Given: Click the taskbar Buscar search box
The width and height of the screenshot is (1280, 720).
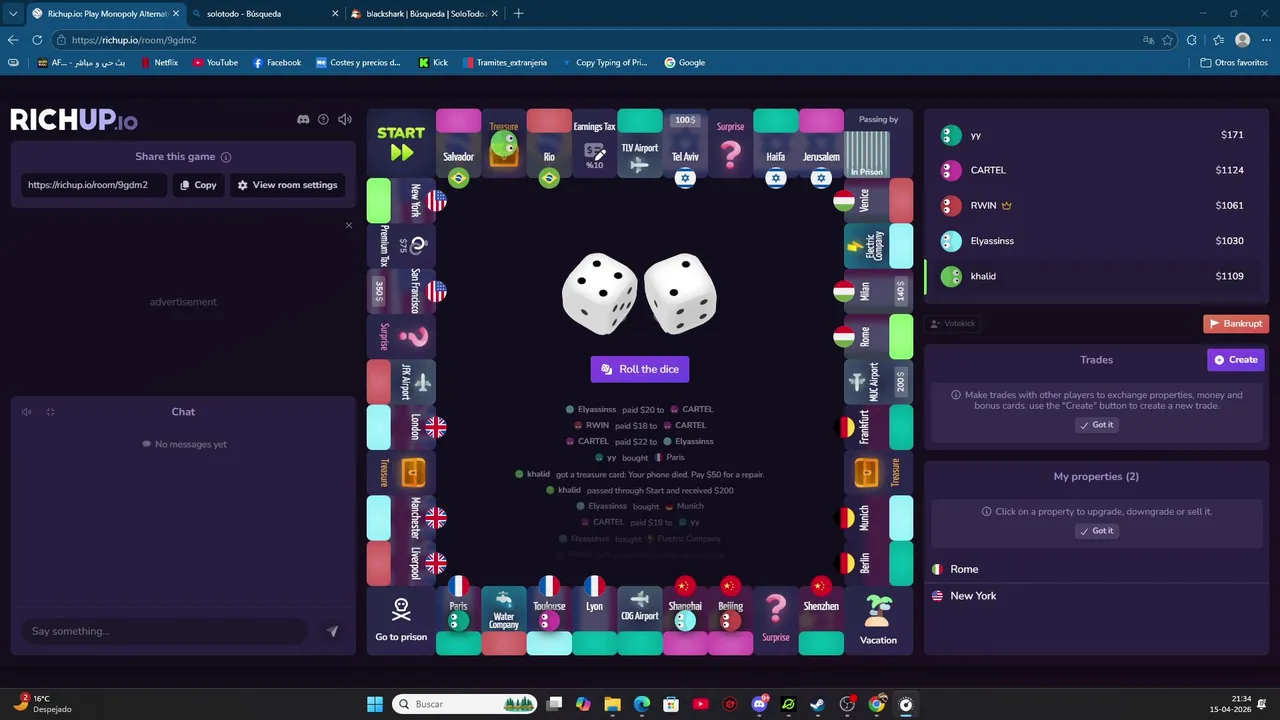Looking at the screenshot, I should [465, 704].
